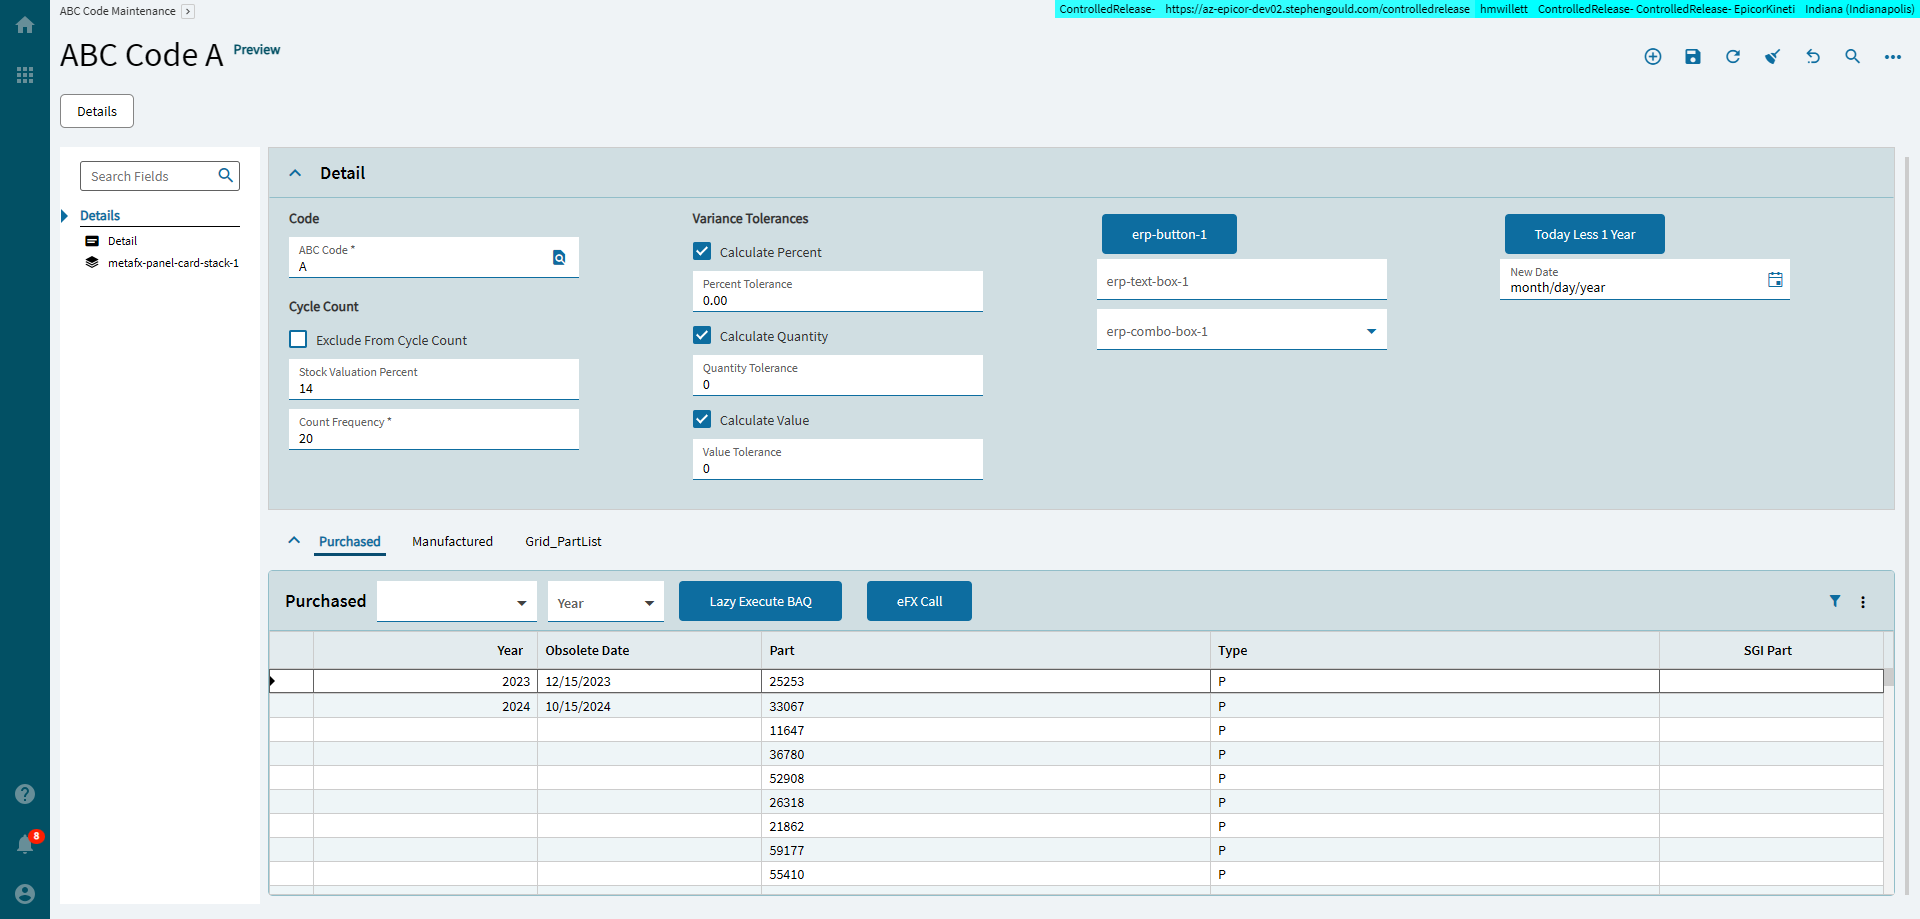Click the Refresh toolbar icon
The height and width of the screenshot is (919, 1920).
1733,57
